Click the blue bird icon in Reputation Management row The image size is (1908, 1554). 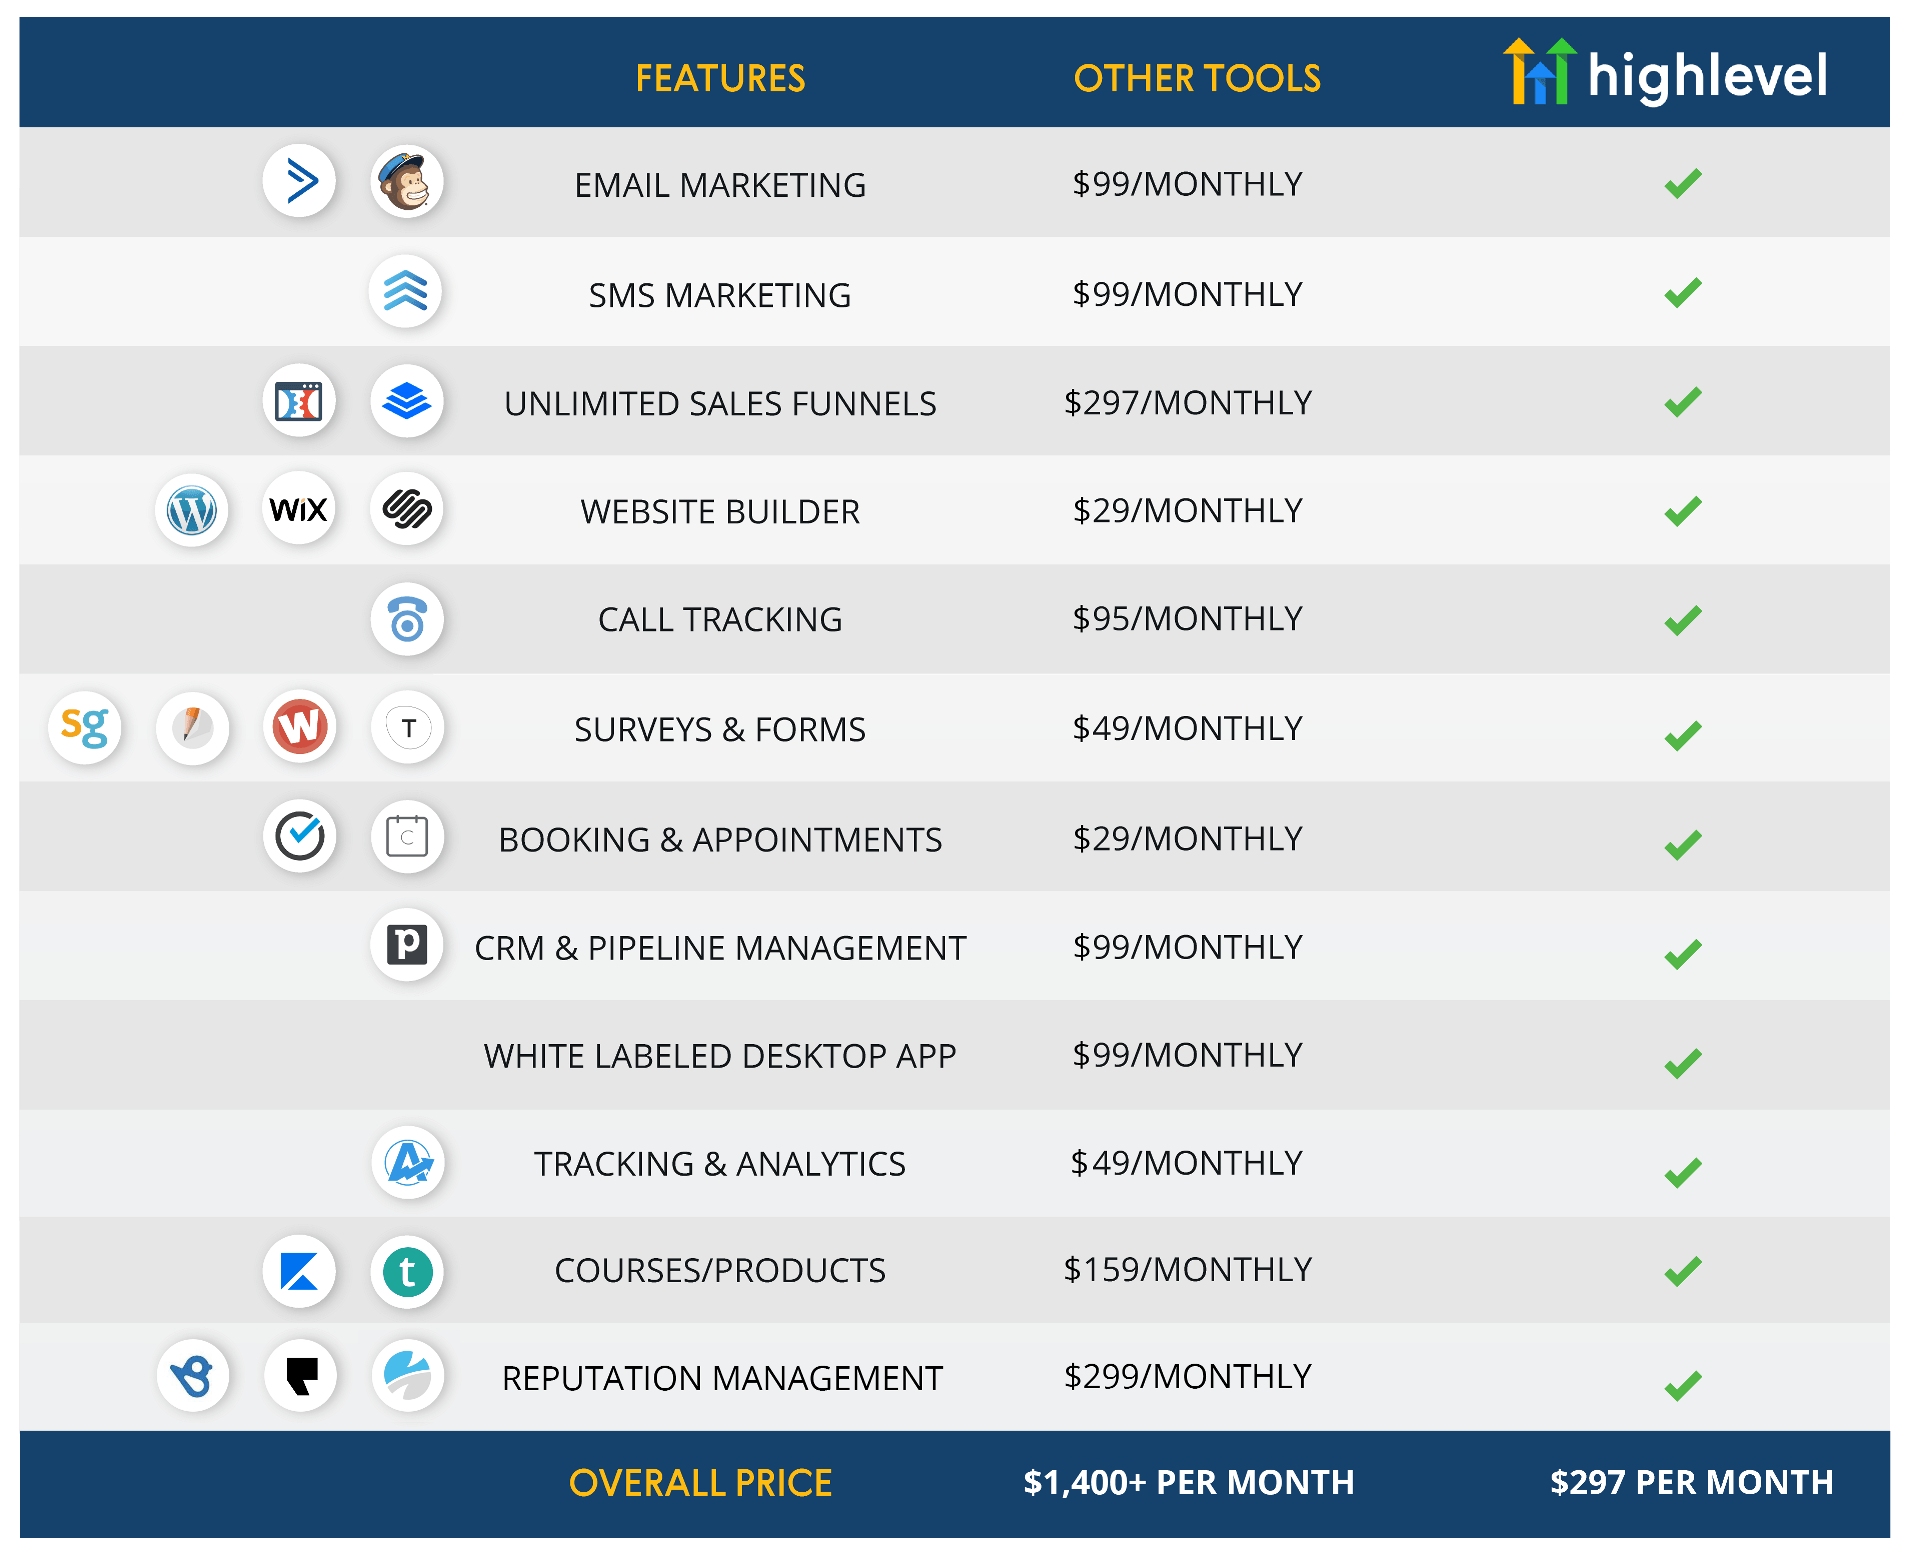point(192,1376)
